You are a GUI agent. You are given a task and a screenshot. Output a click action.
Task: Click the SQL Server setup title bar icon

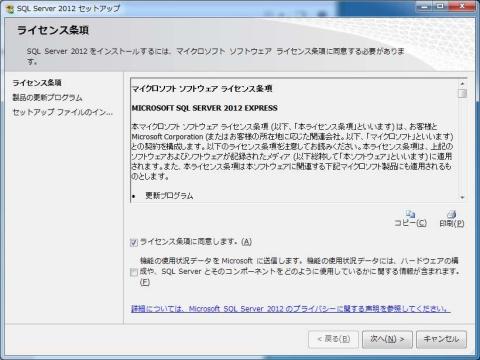[9, 8]
